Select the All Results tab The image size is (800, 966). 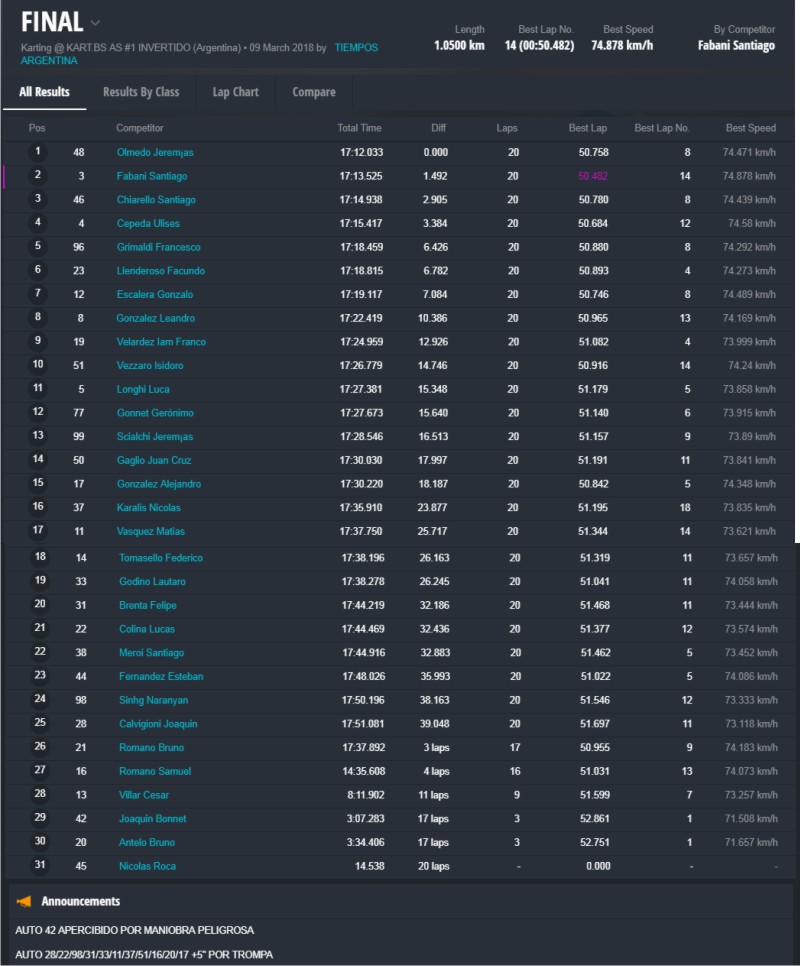pos(44,92)
